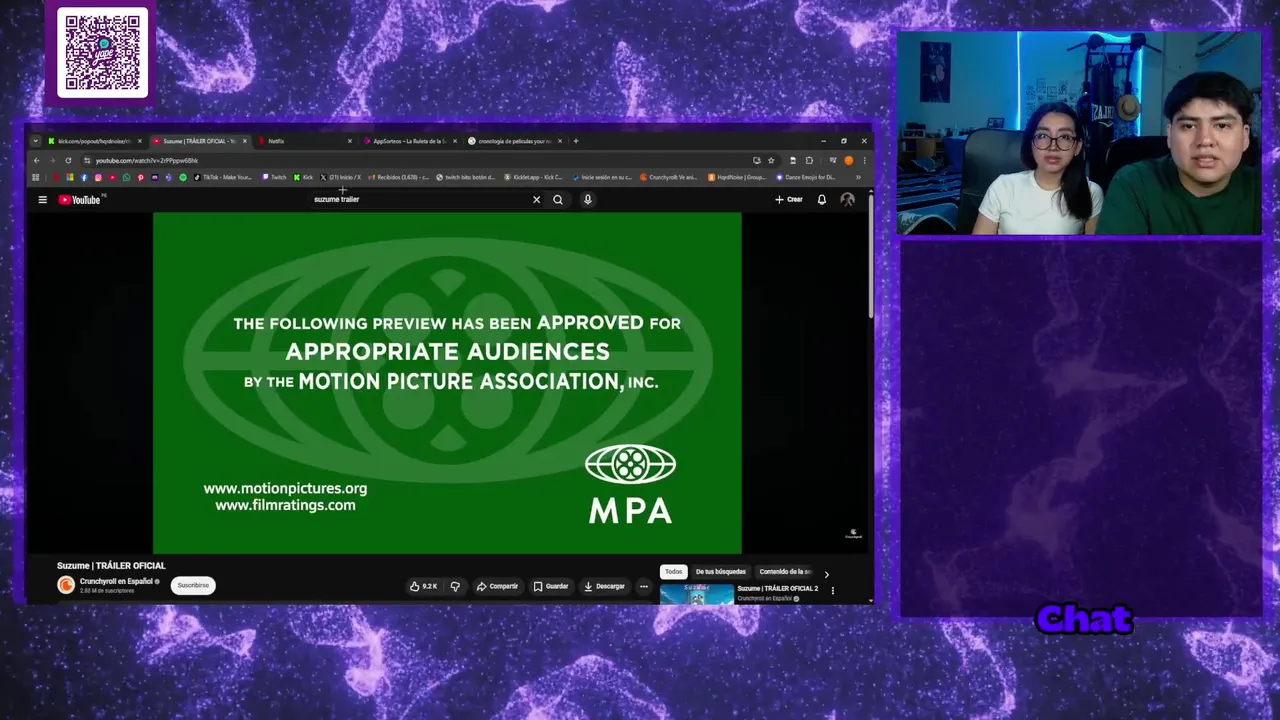Image resolution: width=1280 pixels, height=720 pixels.
Task: Switch to the Netflix tab
Action: point(305,141)
